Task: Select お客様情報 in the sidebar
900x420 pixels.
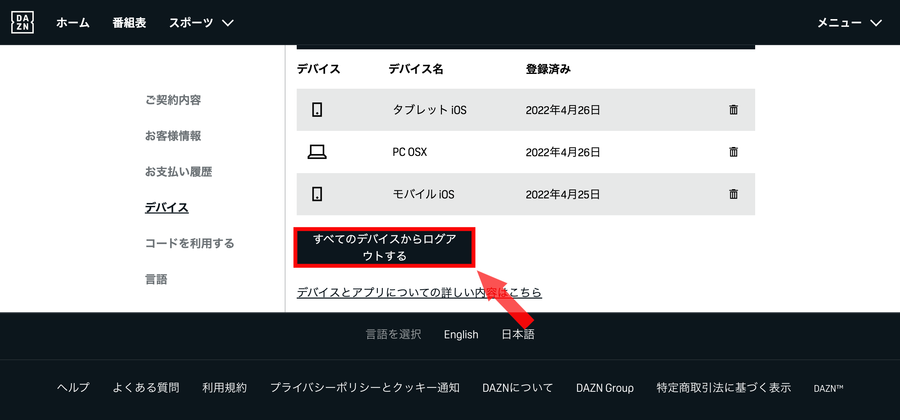Action: [173, 136]
